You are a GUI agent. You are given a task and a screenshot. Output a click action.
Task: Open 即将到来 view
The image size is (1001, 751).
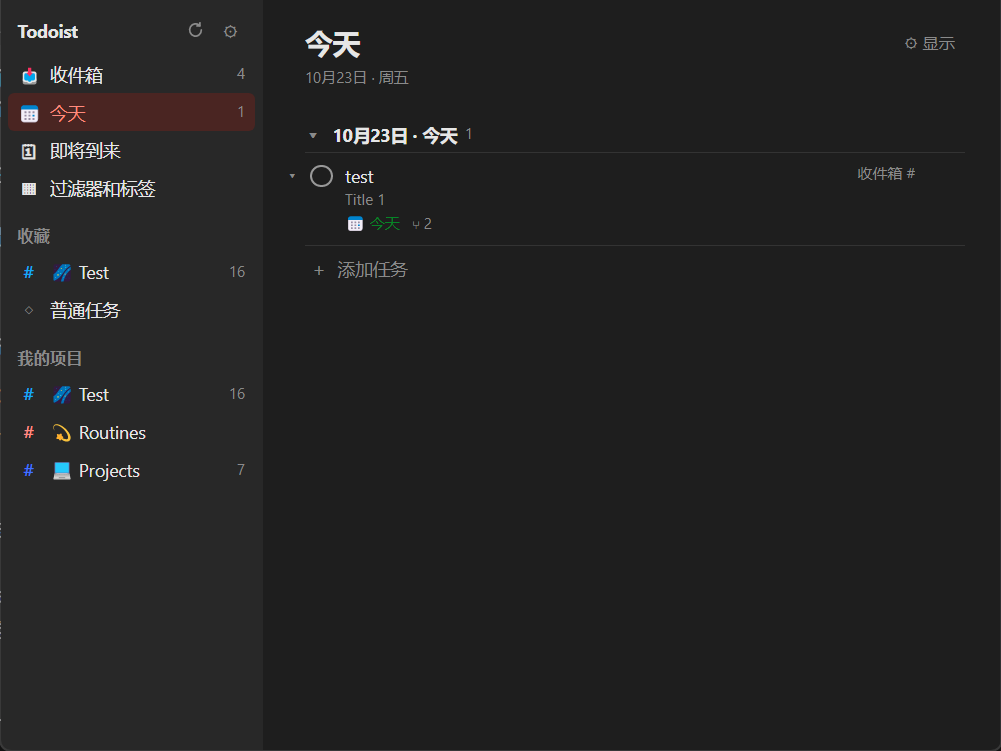pos(132,151)
